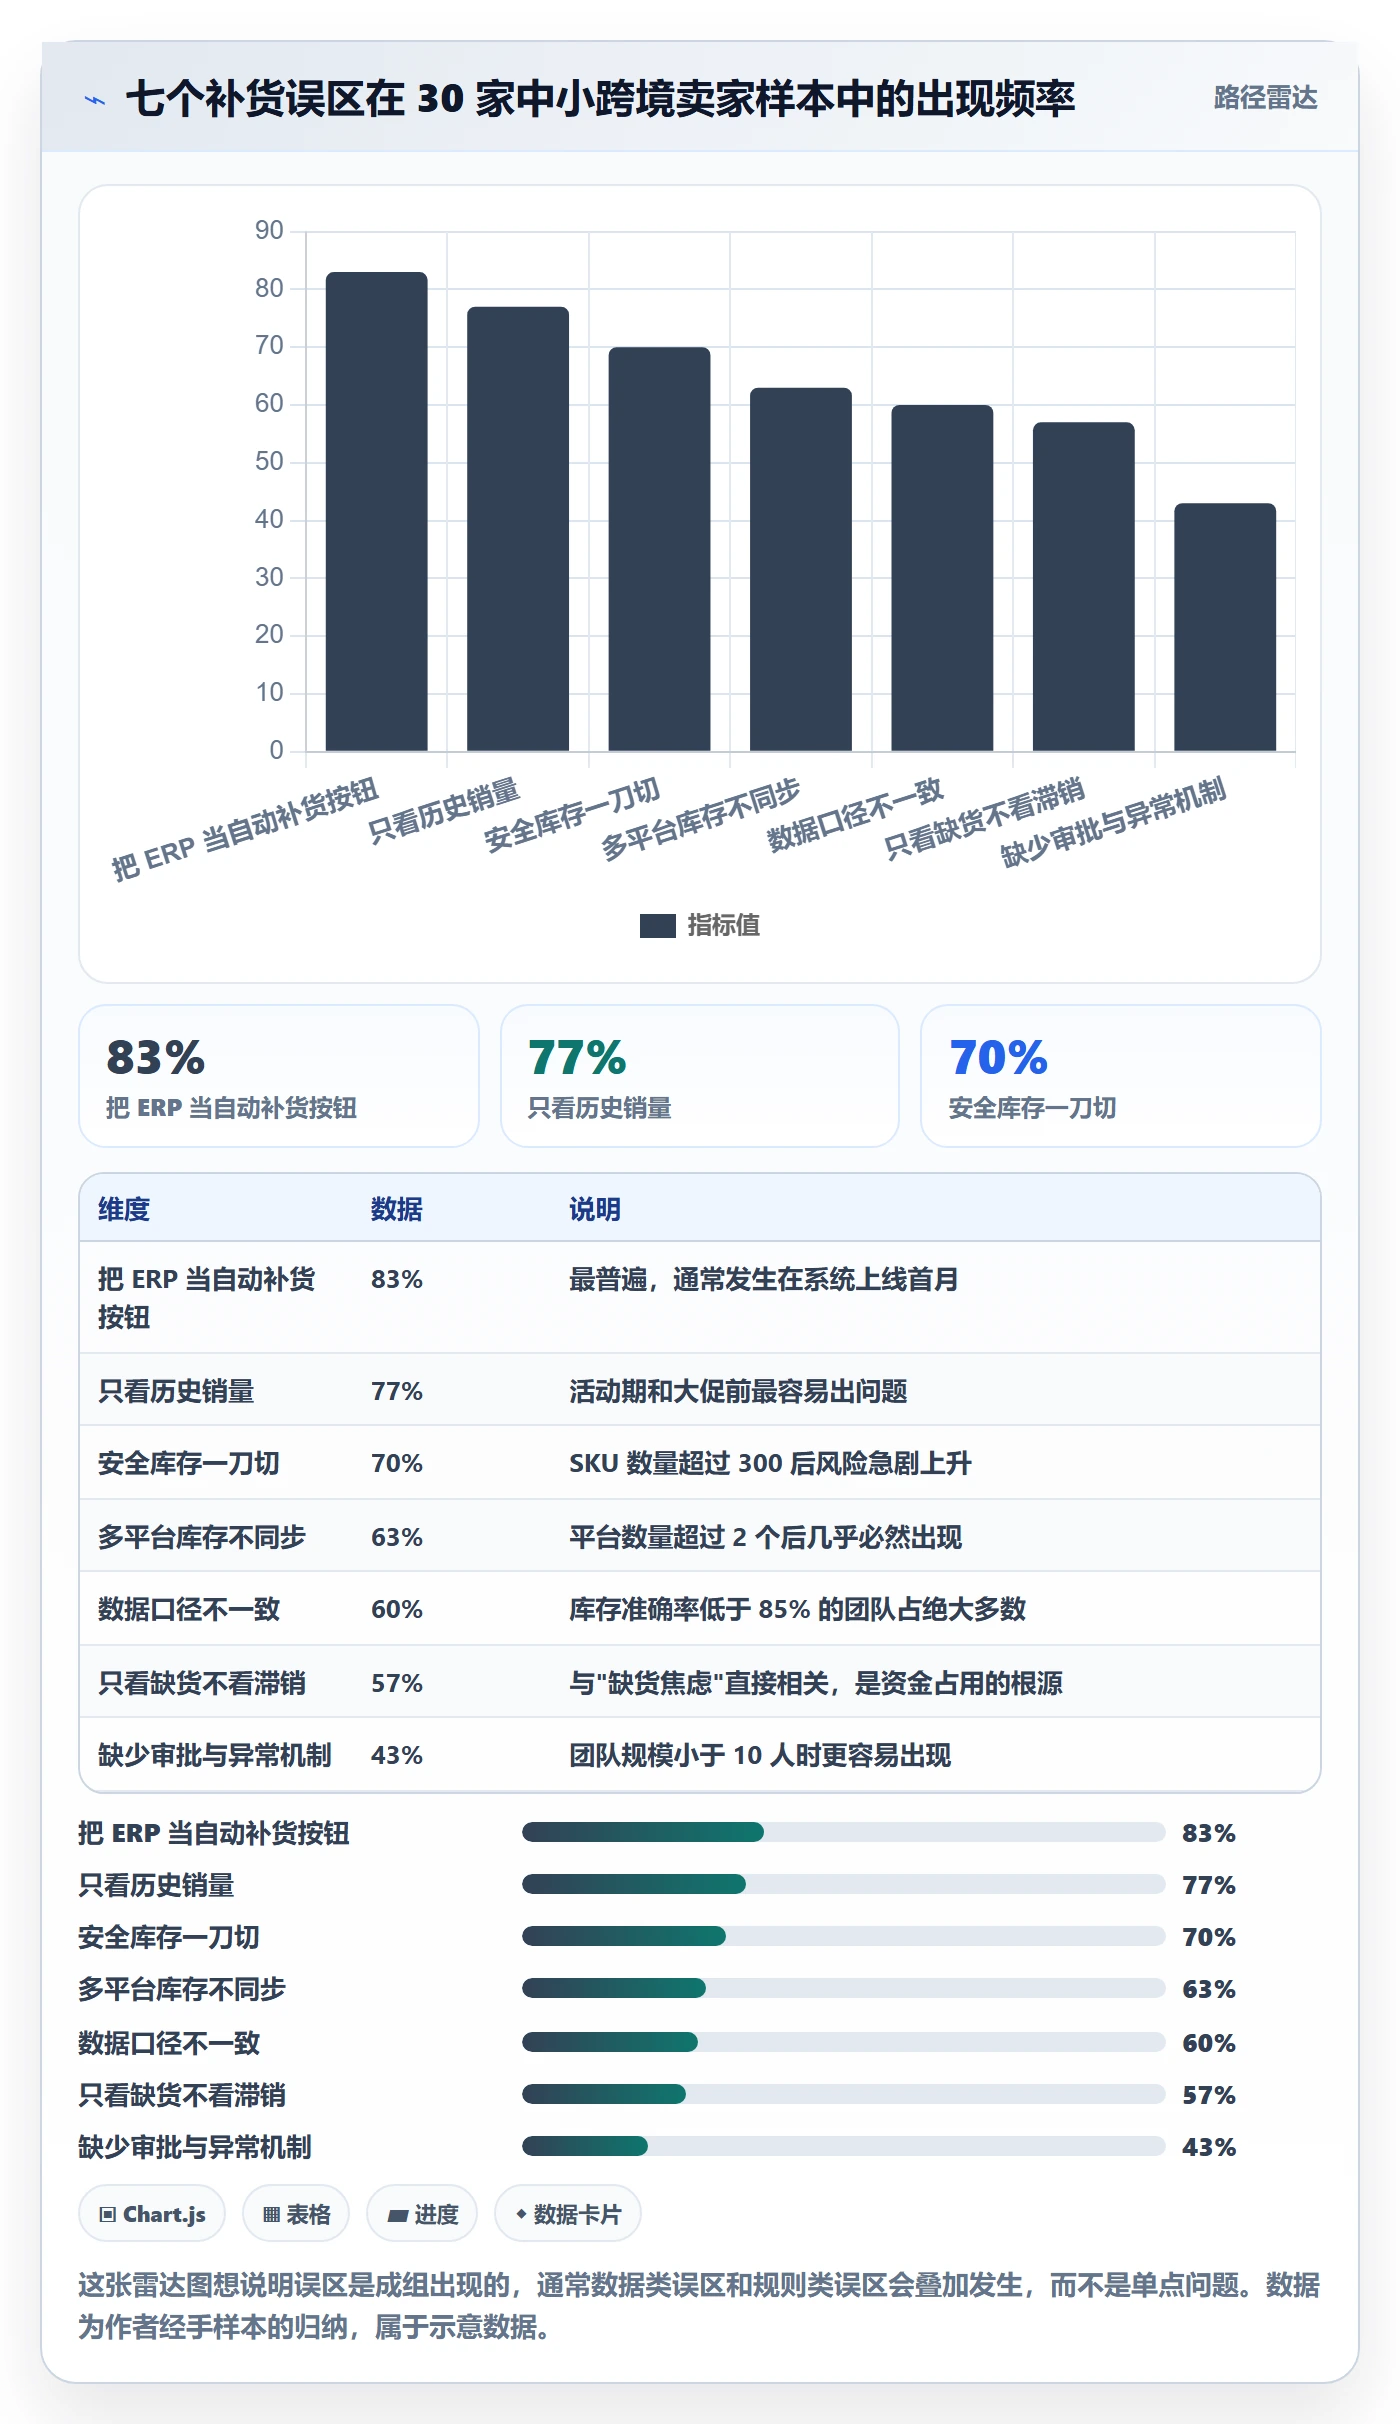Image resolution: width=1400 pixels, height=2424 pixels.
Task: Open the 77% data card
Action: 700,1076
